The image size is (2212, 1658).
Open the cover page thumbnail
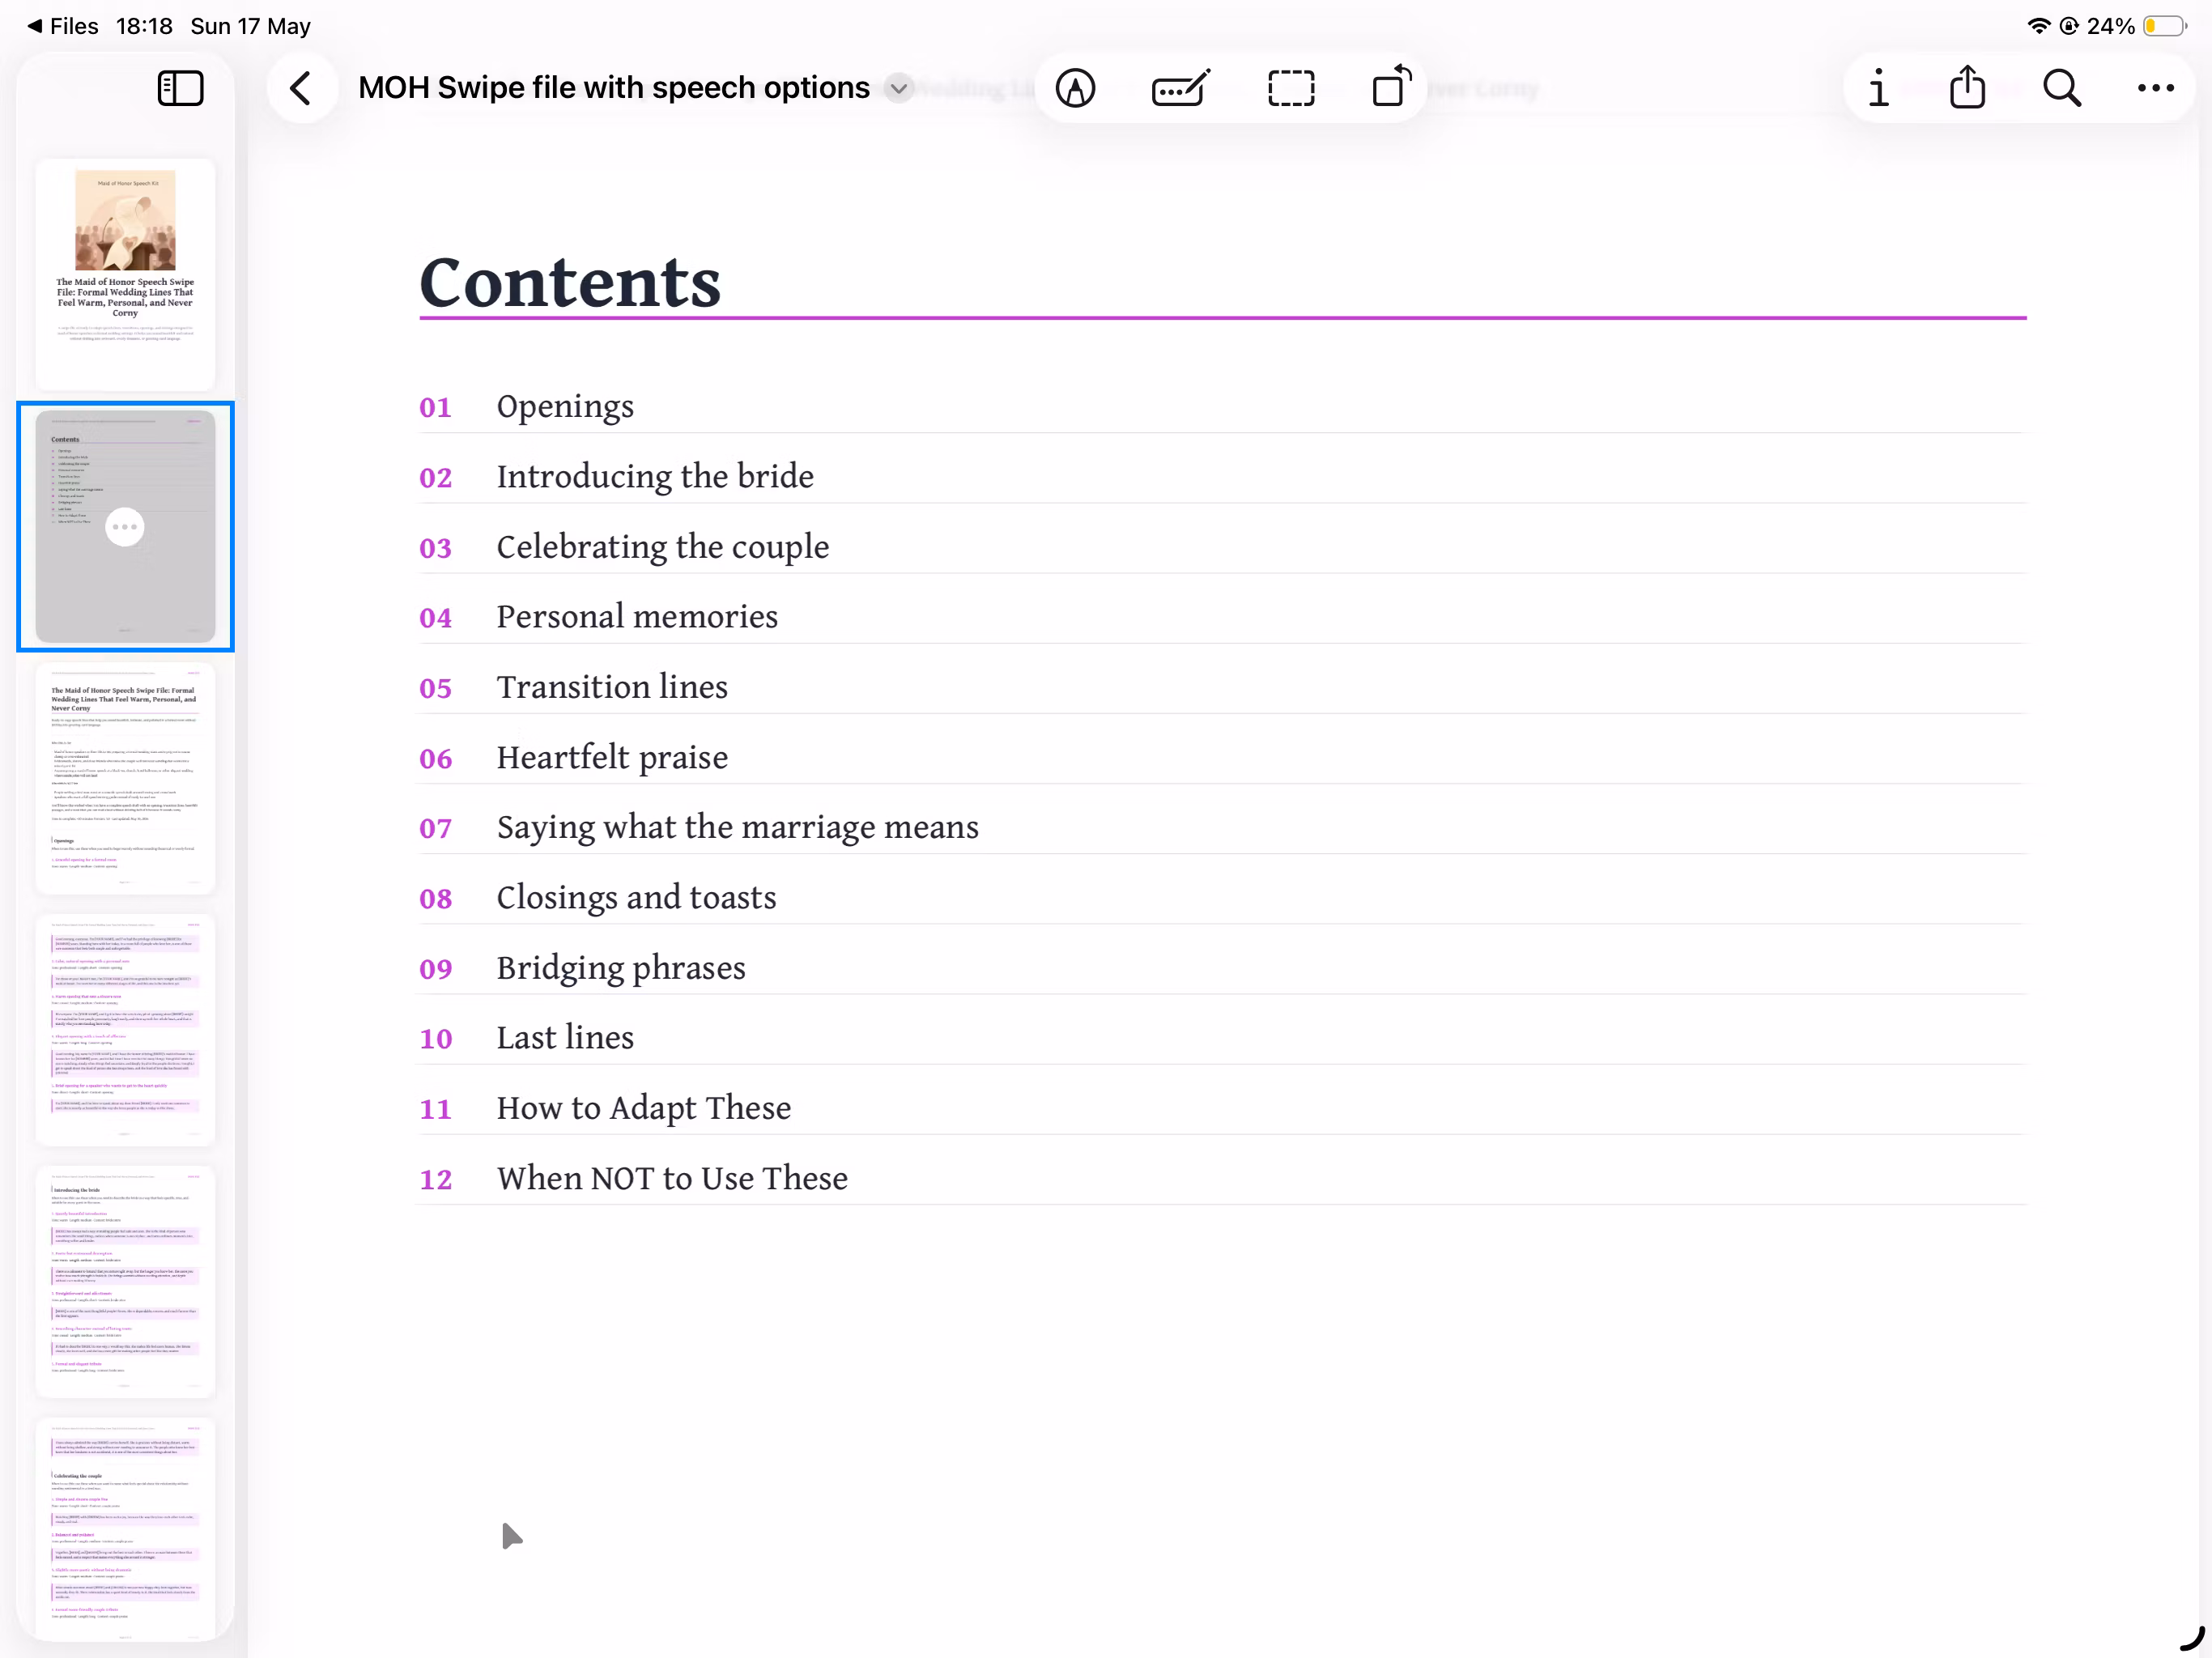coord(125,274)
